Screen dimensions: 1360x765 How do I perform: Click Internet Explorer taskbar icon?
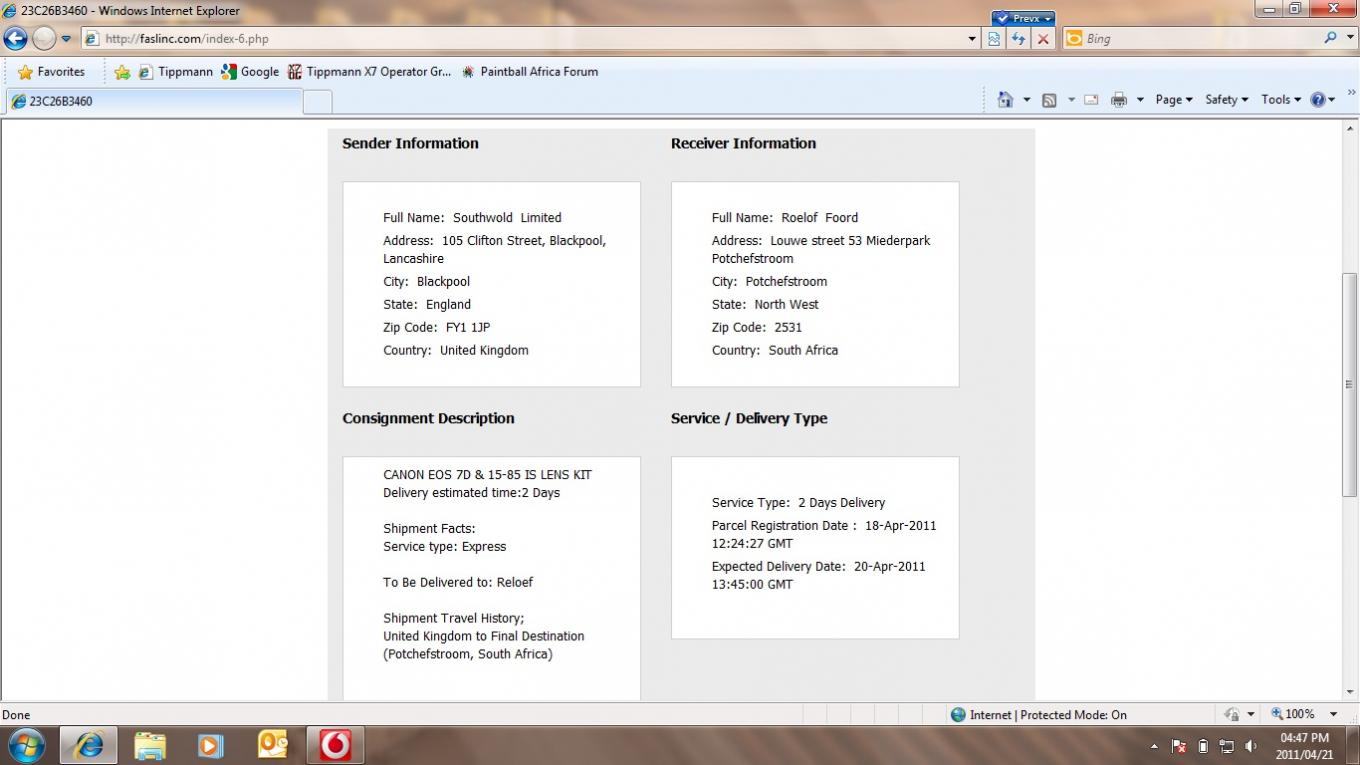click(89, 746)
